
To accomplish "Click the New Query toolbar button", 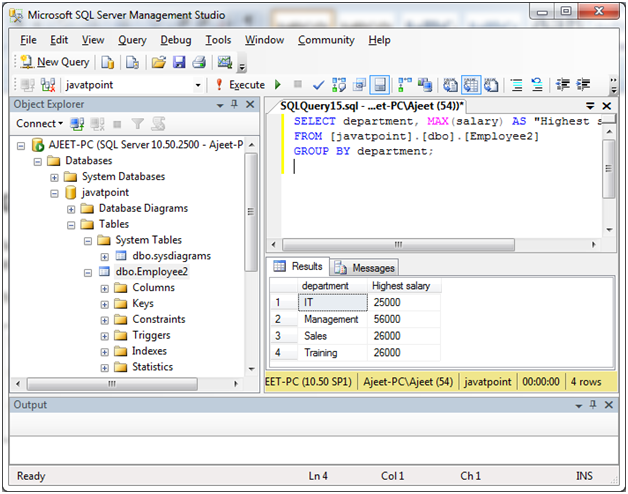I will click(54, 62).
